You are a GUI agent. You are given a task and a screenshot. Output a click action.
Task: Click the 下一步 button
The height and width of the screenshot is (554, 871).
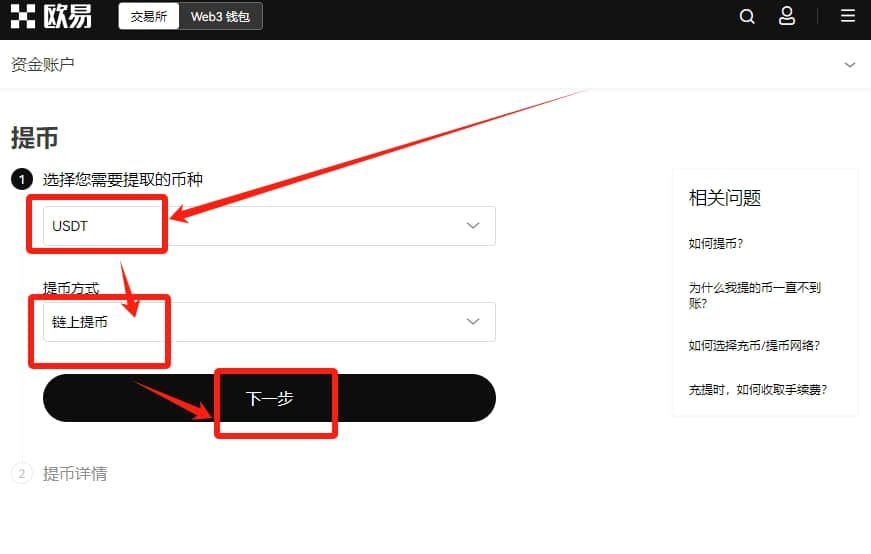tap(269, 398)
